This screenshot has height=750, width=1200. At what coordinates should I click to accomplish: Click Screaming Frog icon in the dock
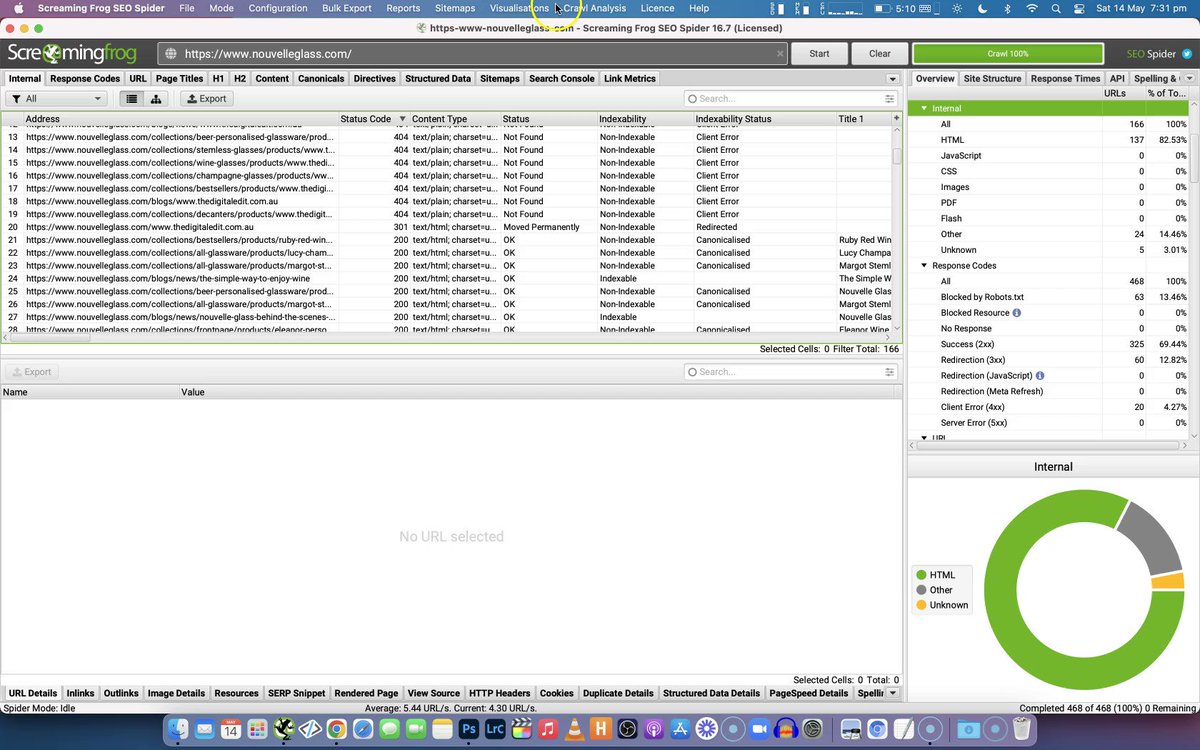(x=284, y=730)
